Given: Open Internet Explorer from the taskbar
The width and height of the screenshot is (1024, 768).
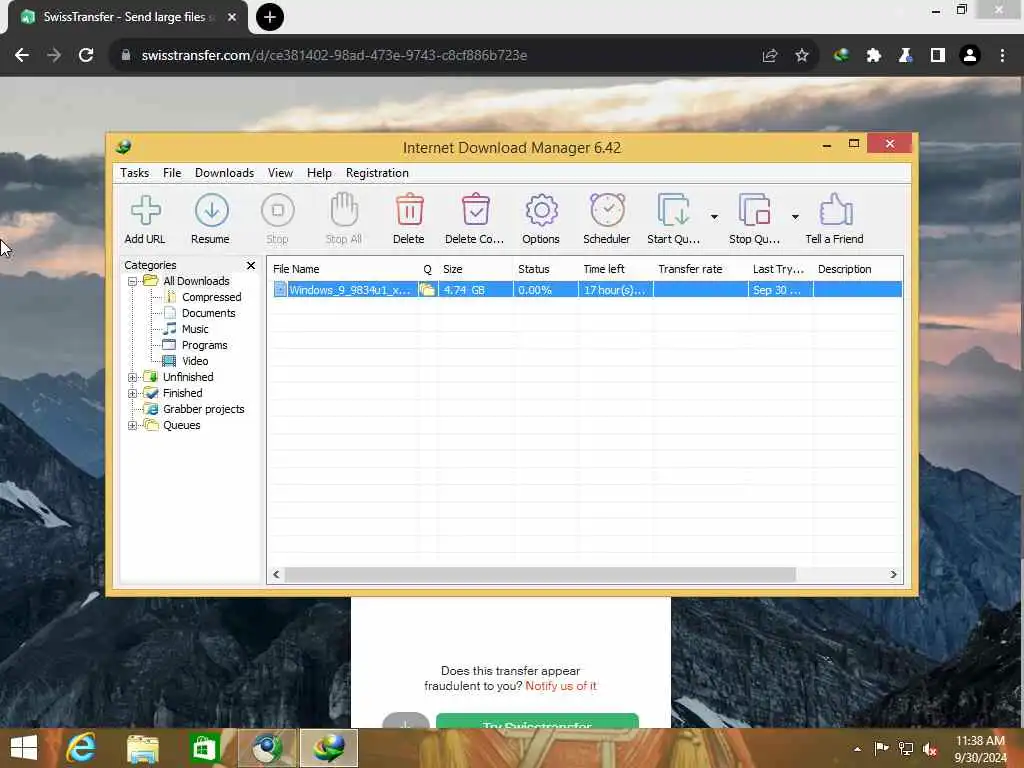Looking at the screenshot, I should point(82,748).
